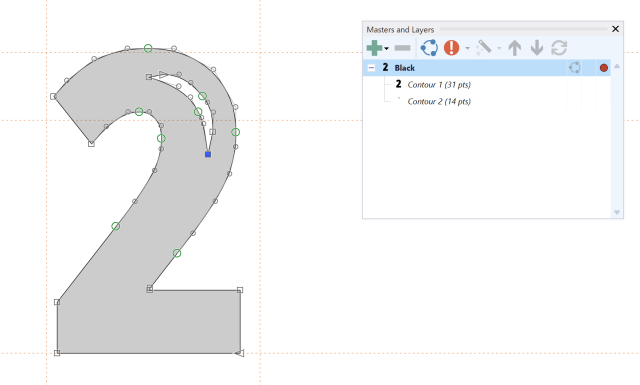Click the layer list scroll-up arrow
The height and width of the screenshot is (385, 640).
tap(617, 66)
